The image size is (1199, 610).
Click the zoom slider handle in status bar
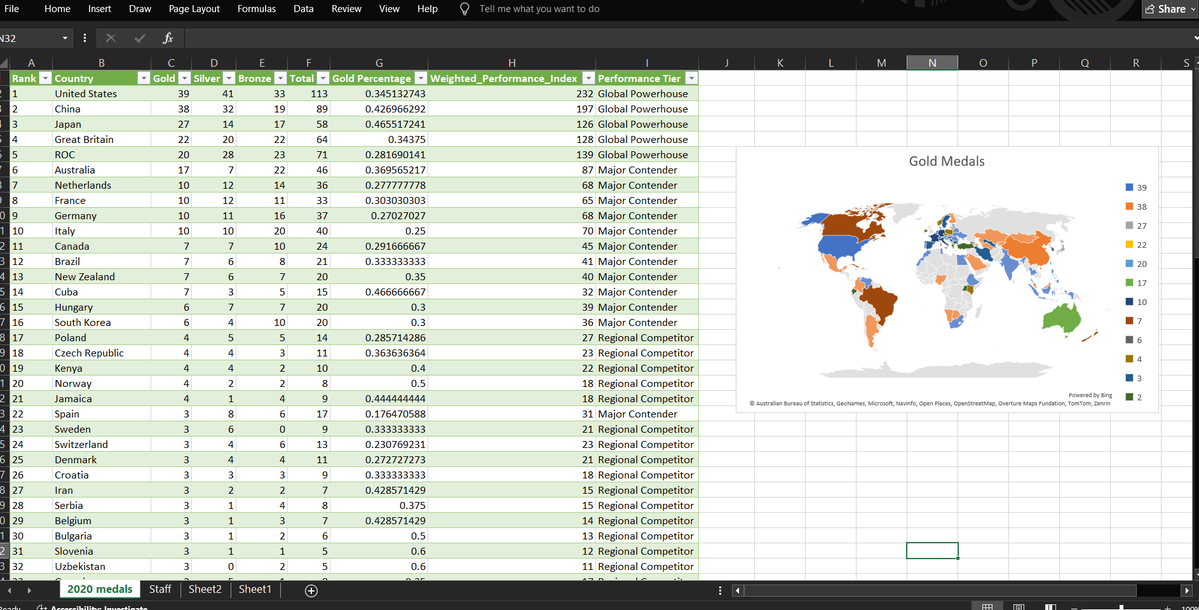pyautogui.click(x=1121, y=607)
